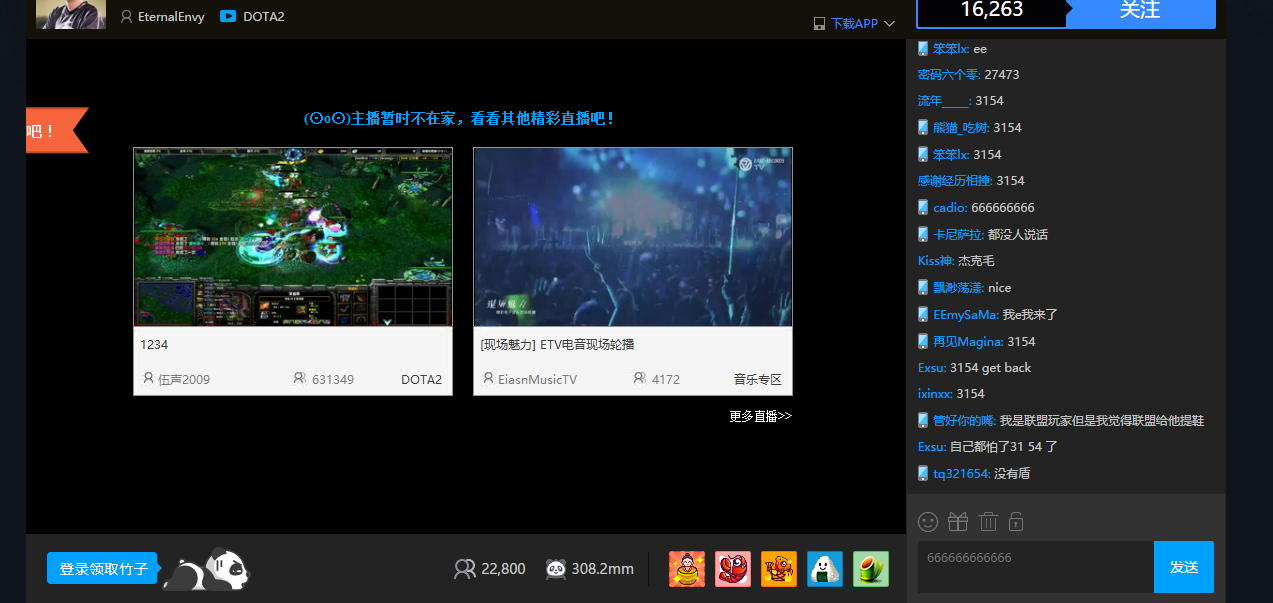The image size is (1273, 603).
Task: Click the EternalEnvy streamer name
Action: click(x=171, y=16)
